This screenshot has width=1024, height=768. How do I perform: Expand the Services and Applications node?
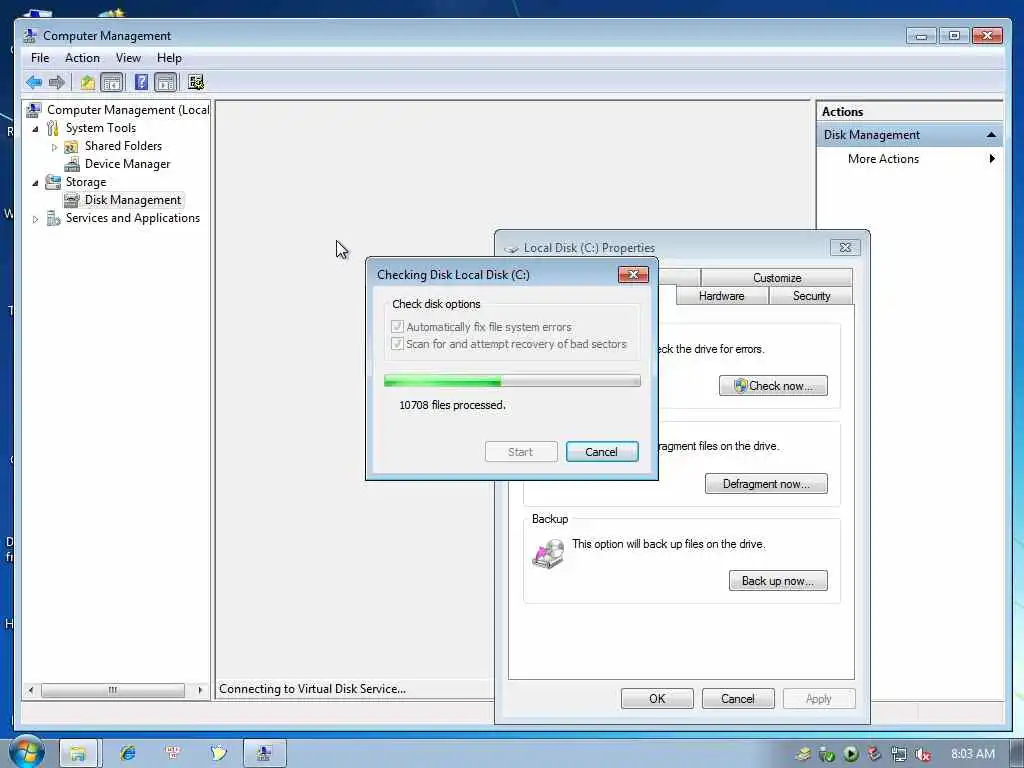click(x=35, y=219)
